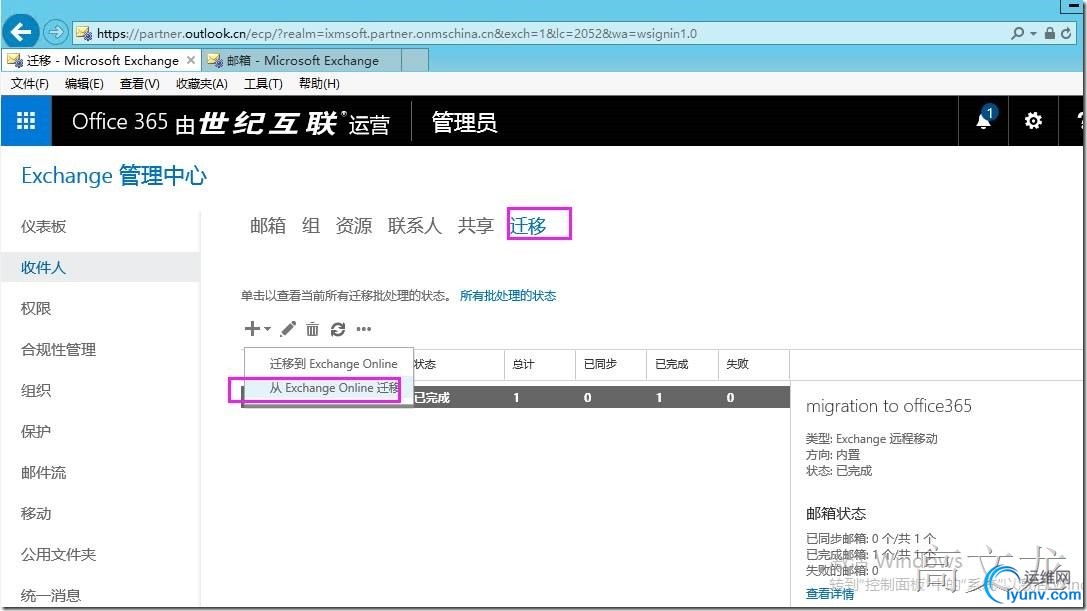Go to 收件人 in left navigation

point(44,268)
